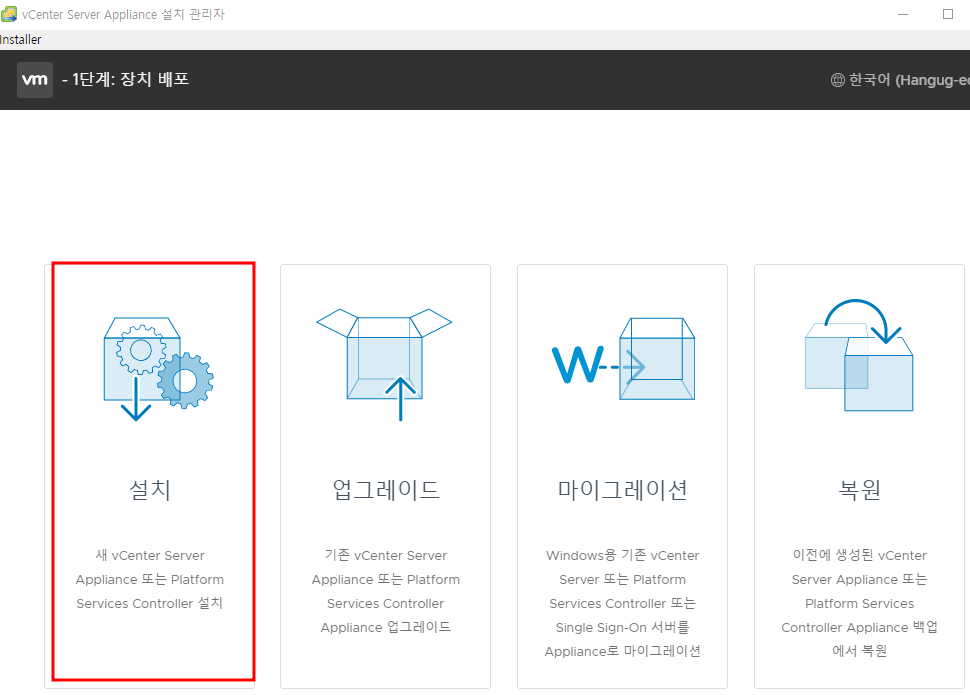This screenshot has height=695, width=970.
Task: Select the 업그레이드 card title
Action: (385, 490)
